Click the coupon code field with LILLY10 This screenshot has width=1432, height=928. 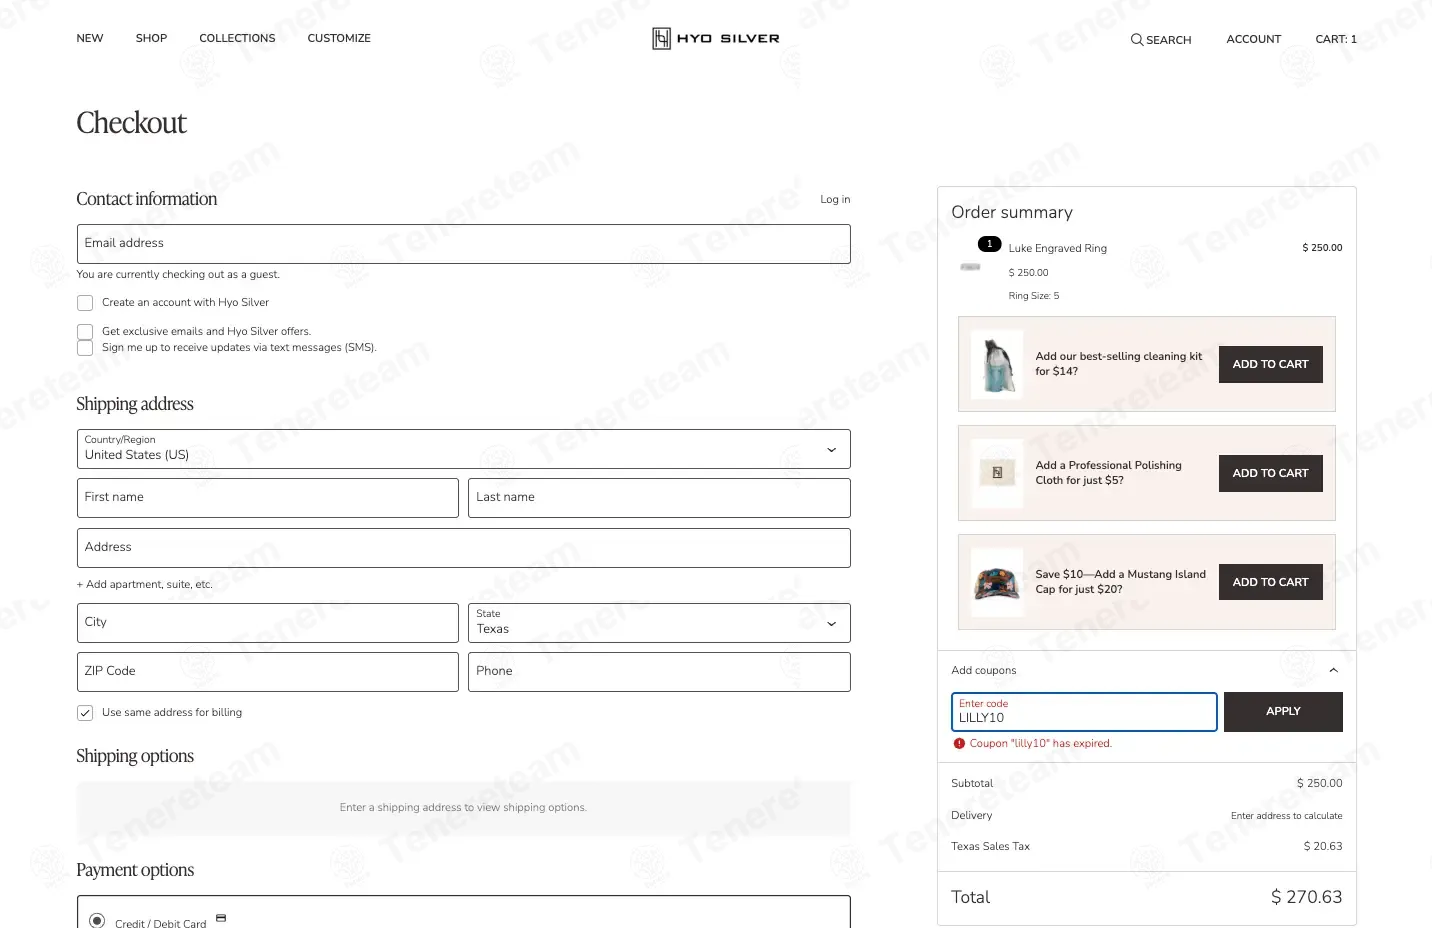pyautogui.click(x=1084, y=712)
